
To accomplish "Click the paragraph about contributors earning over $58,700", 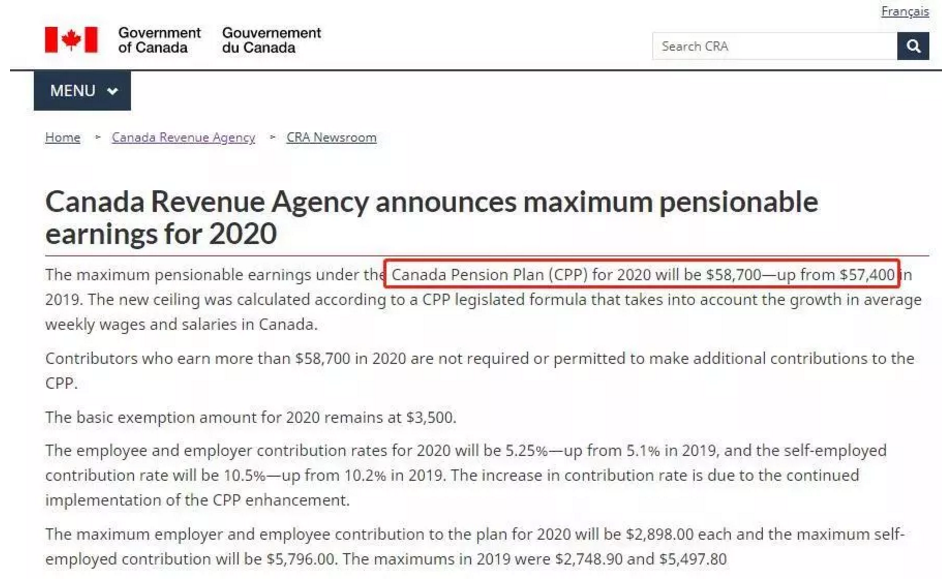I will 479,371.
